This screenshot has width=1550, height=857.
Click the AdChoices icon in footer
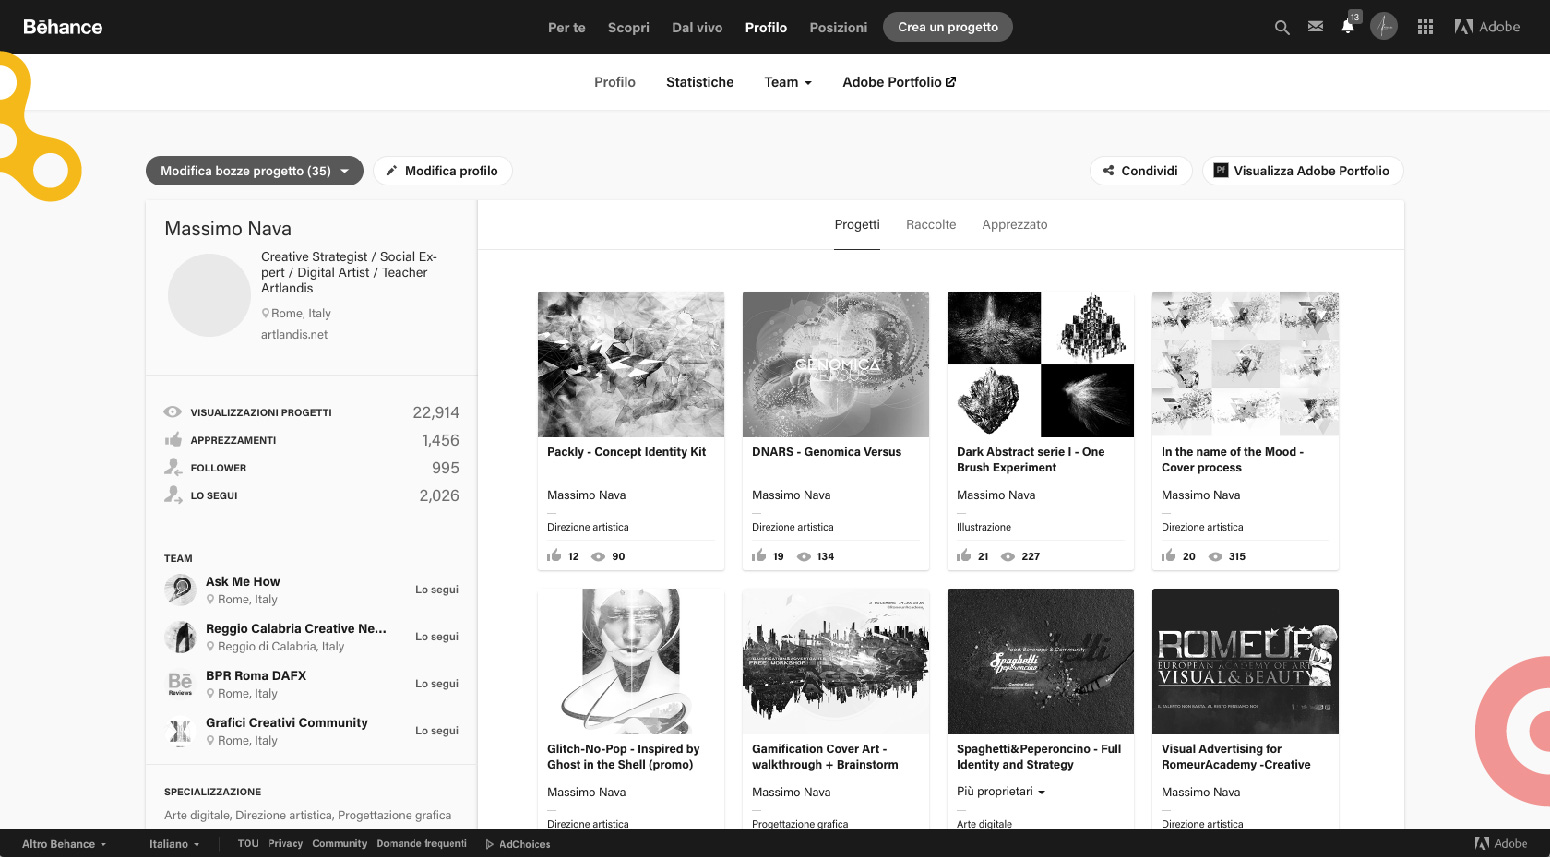tap(490, 844)
